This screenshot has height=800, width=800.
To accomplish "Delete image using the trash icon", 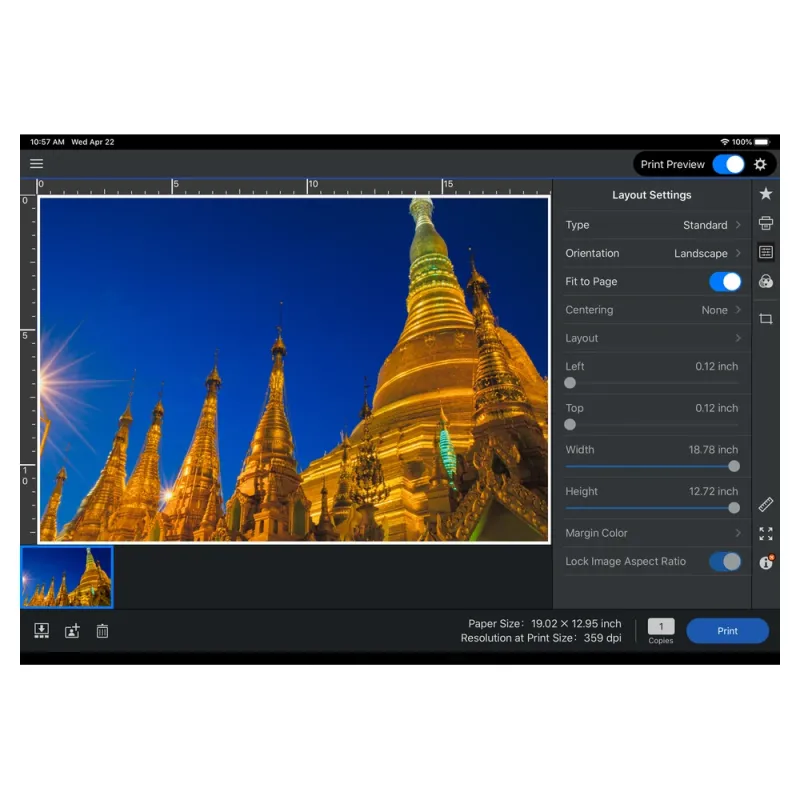I will [102, 631].
